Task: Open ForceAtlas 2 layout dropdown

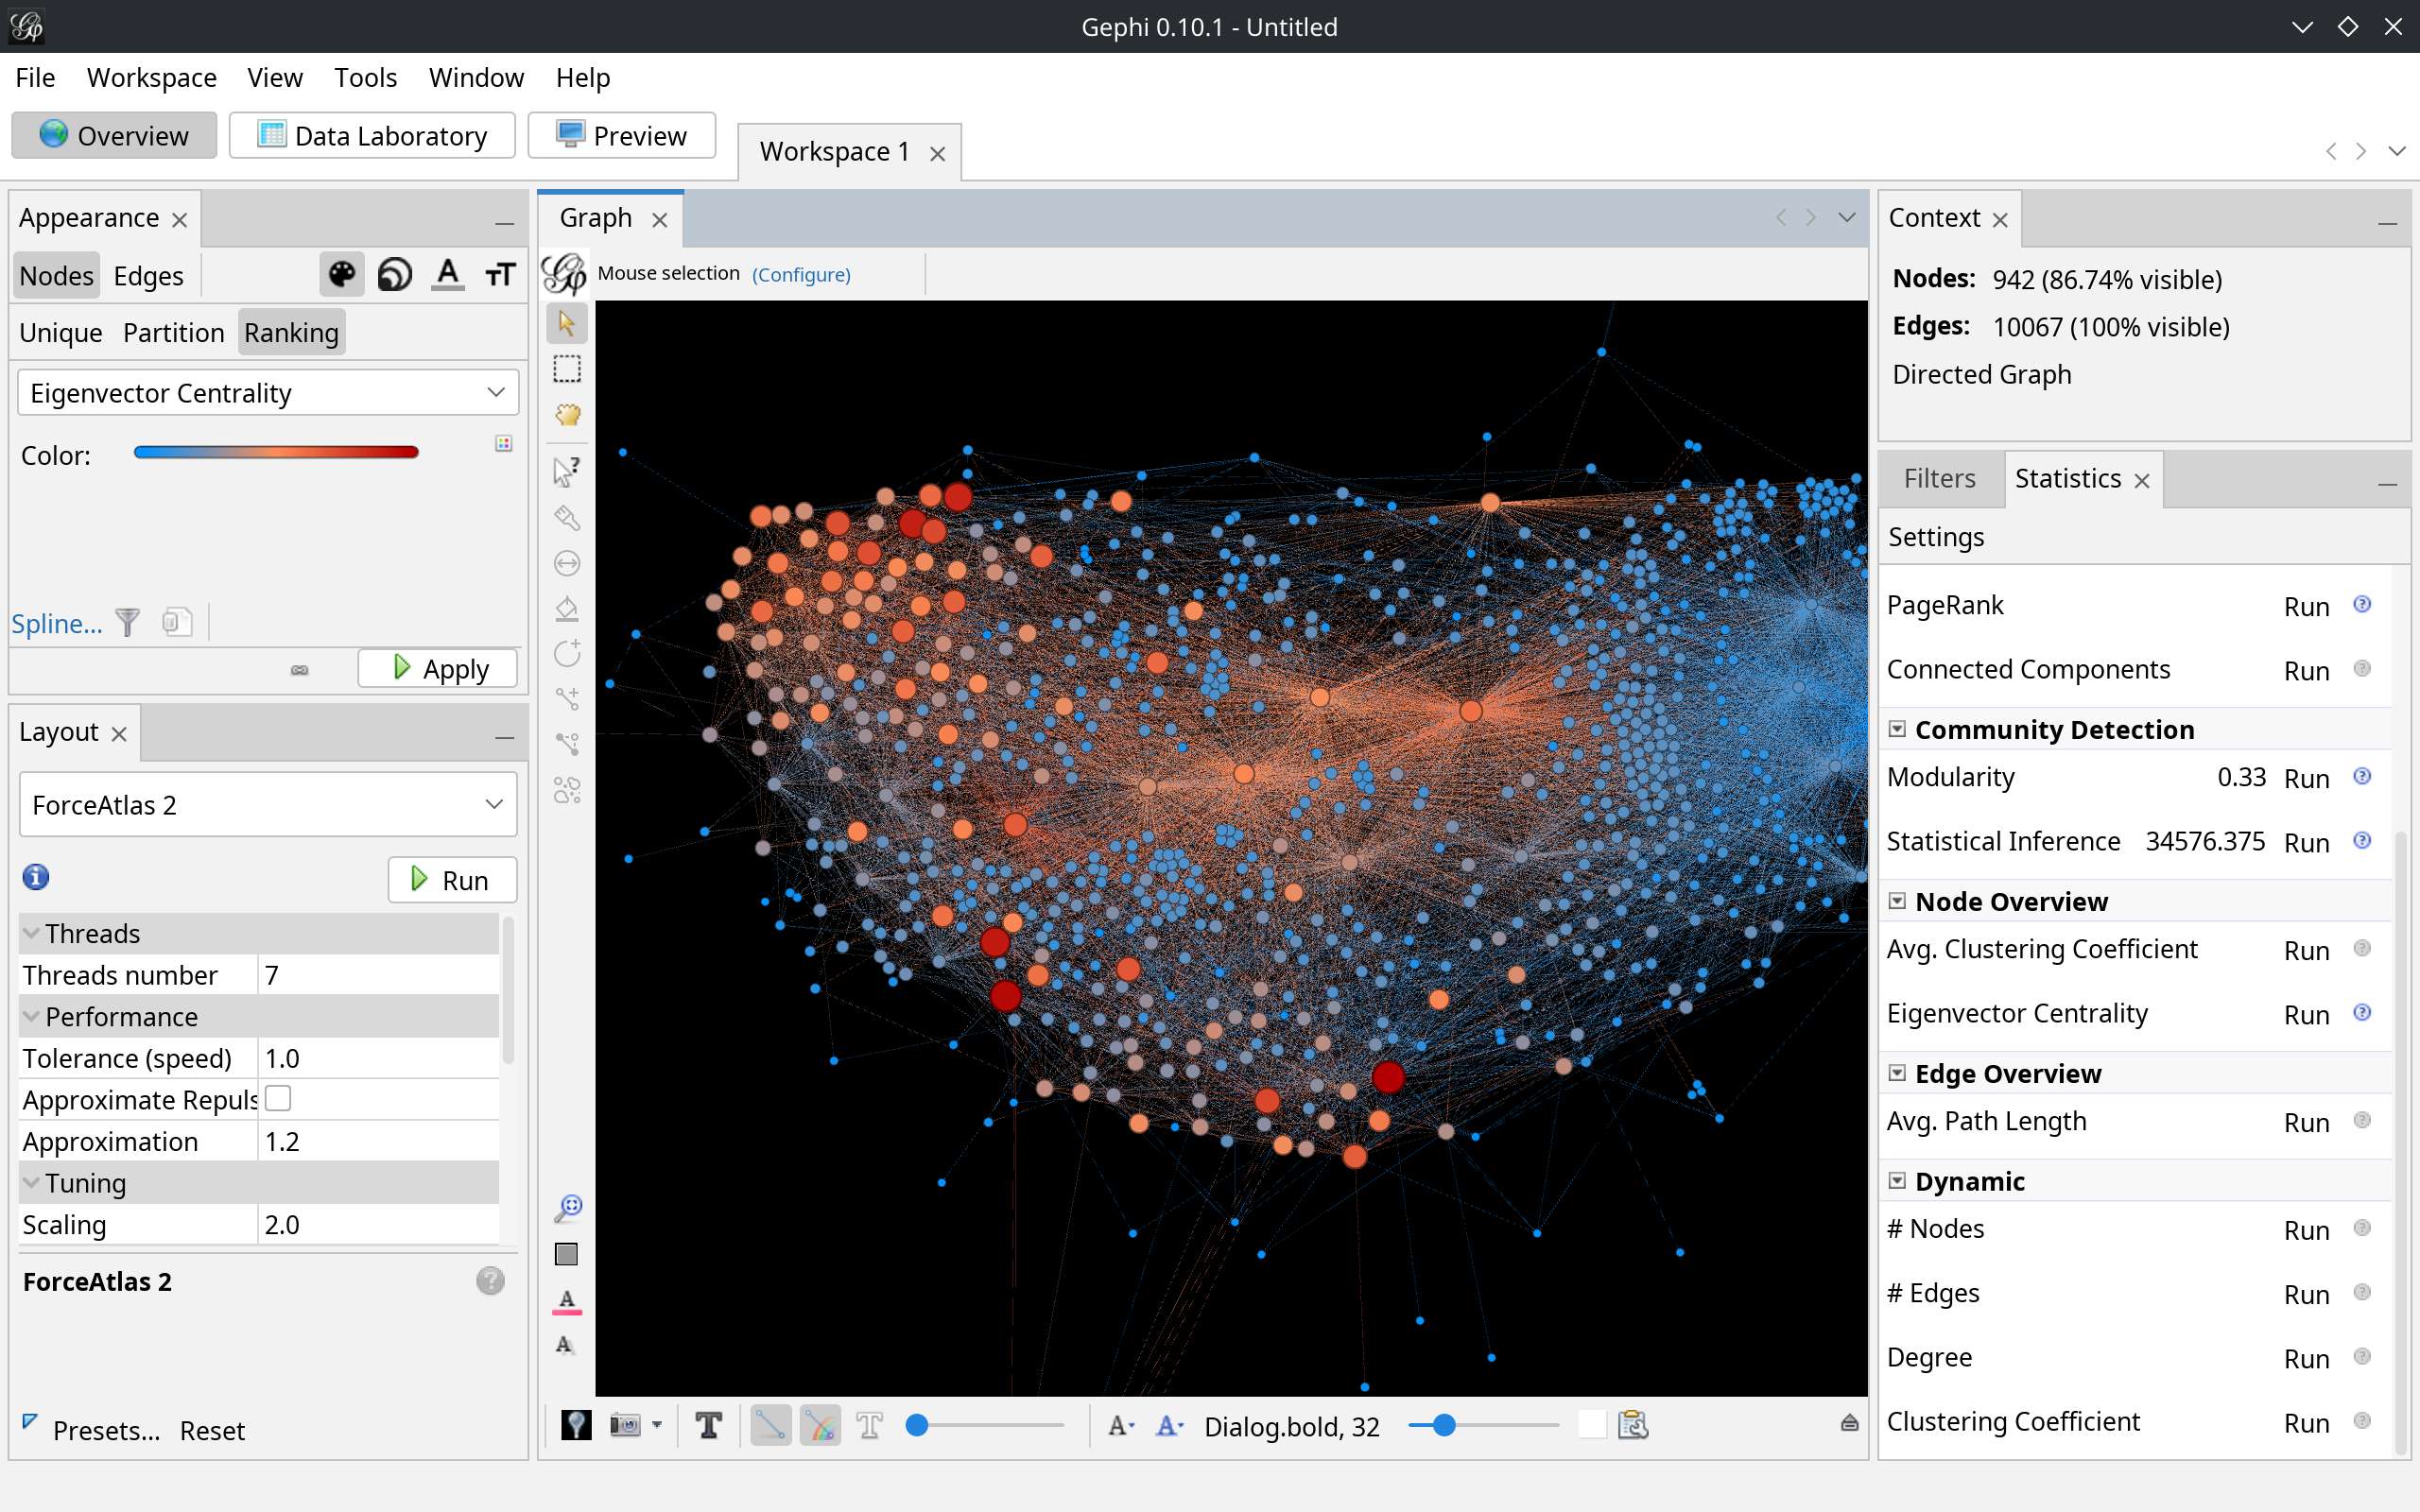Action: pyautogui.click(x=268, y=804)
